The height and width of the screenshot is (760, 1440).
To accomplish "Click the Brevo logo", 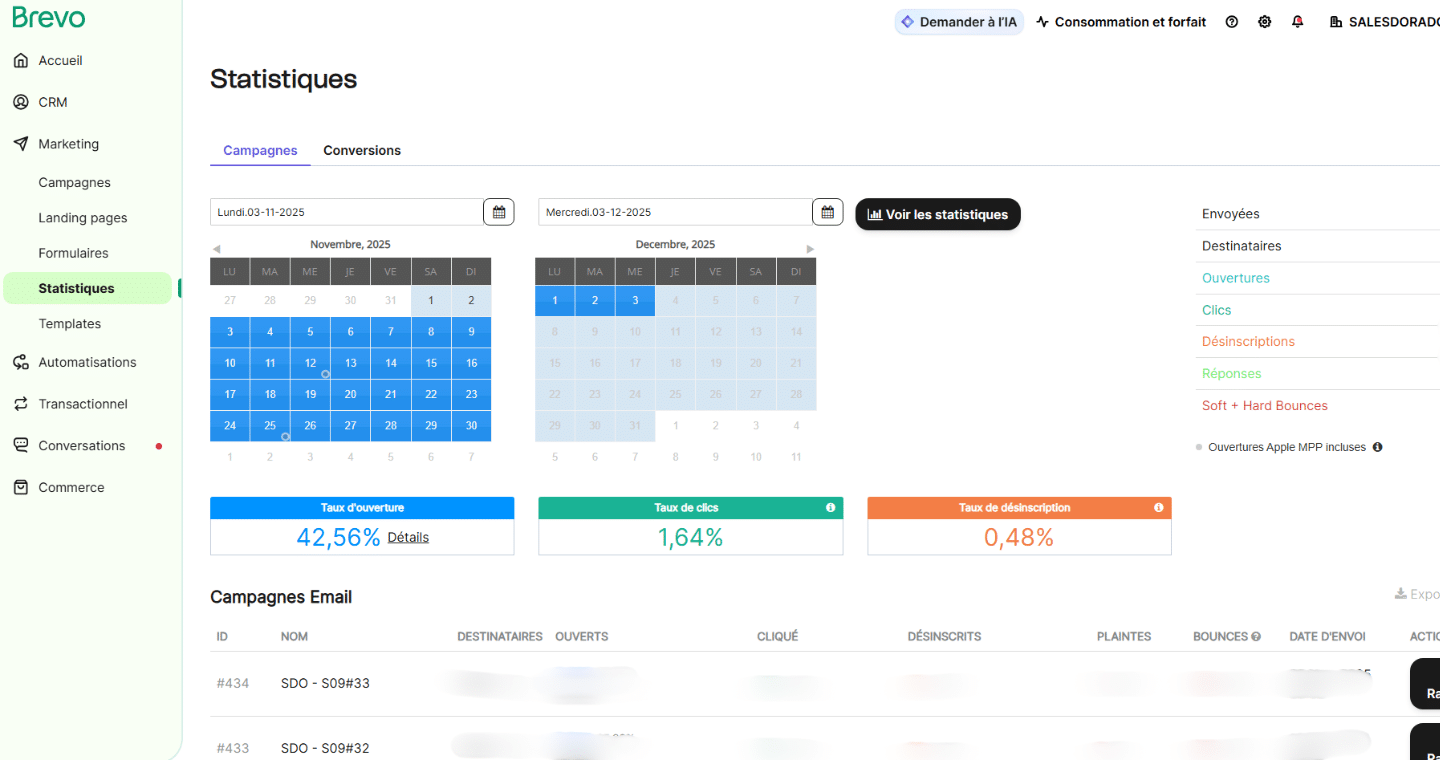I will tap(49, 18).
